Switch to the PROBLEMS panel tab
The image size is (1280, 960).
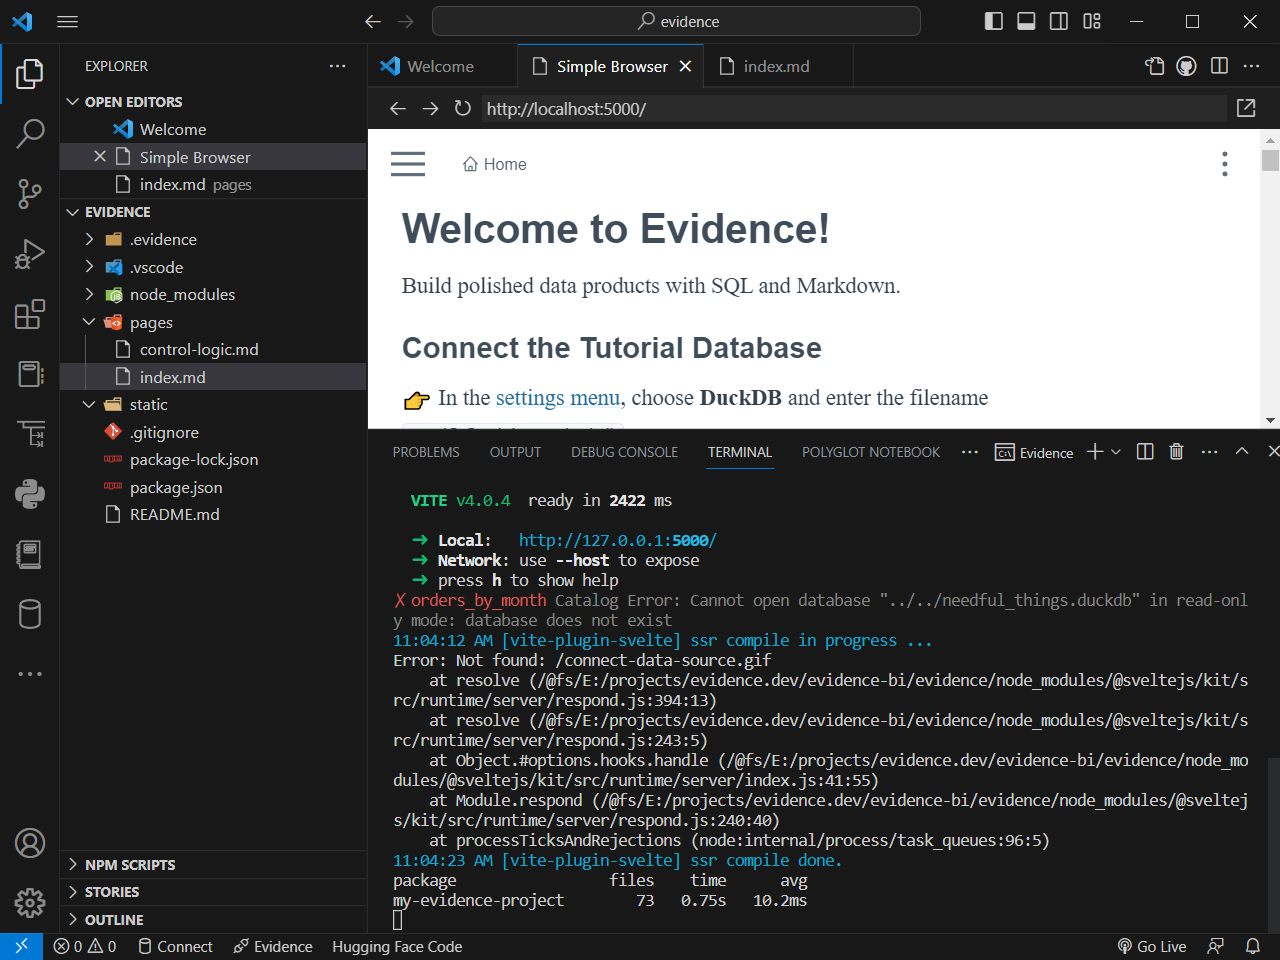pos(426,452)
